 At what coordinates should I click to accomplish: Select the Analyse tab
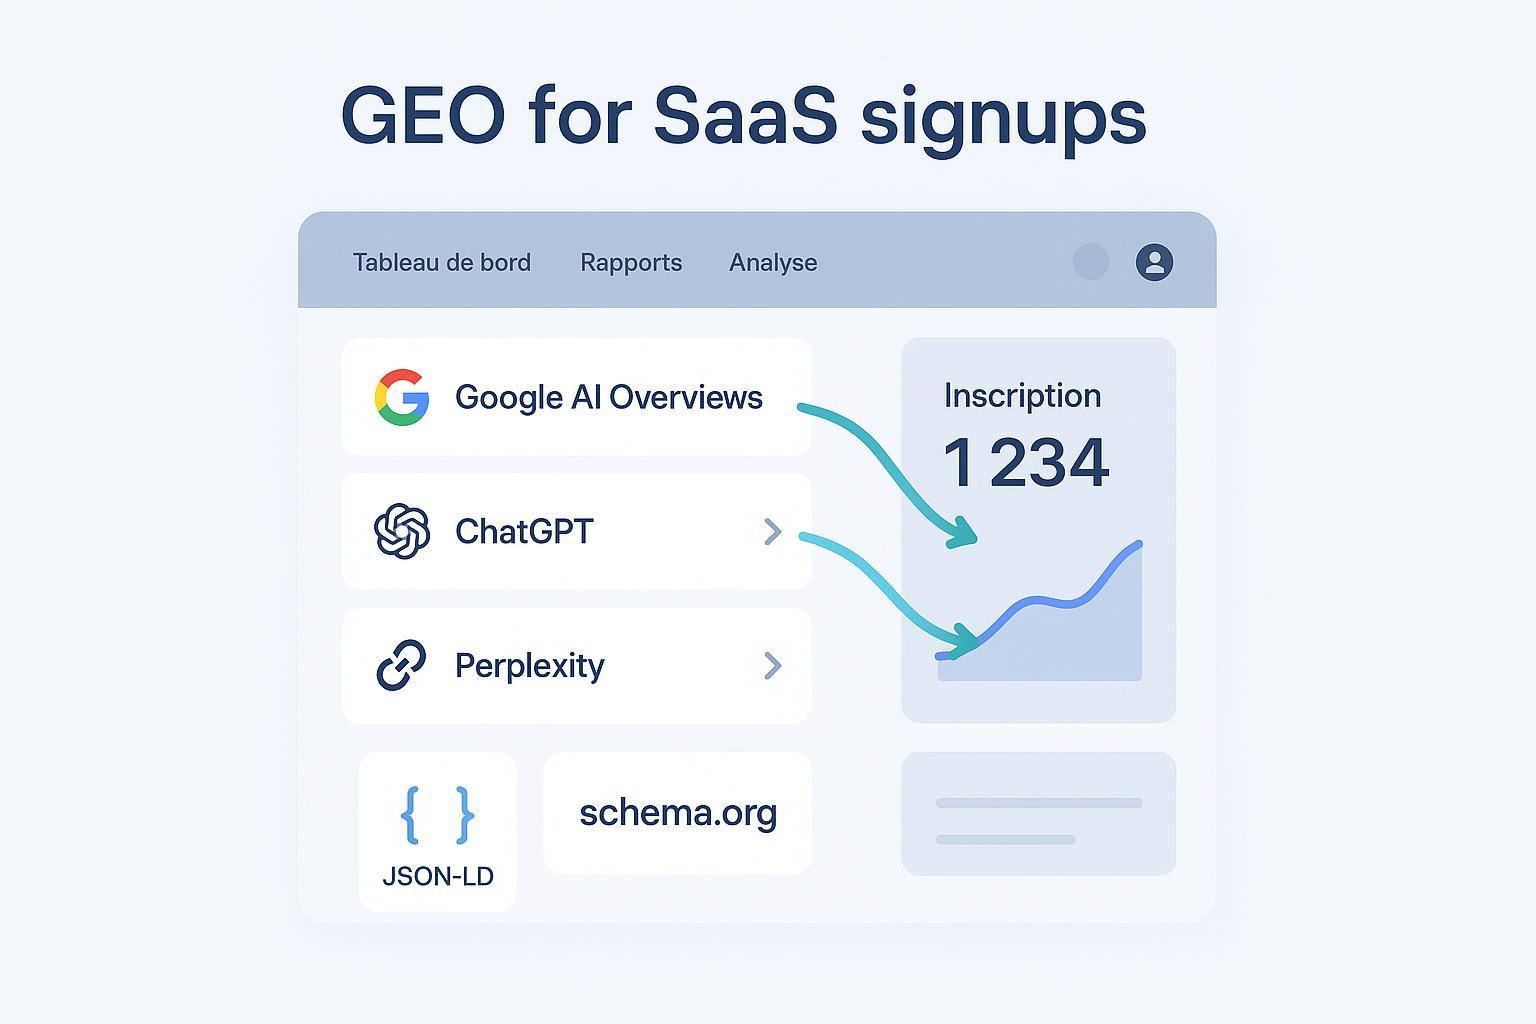click(x=773, y=262)
